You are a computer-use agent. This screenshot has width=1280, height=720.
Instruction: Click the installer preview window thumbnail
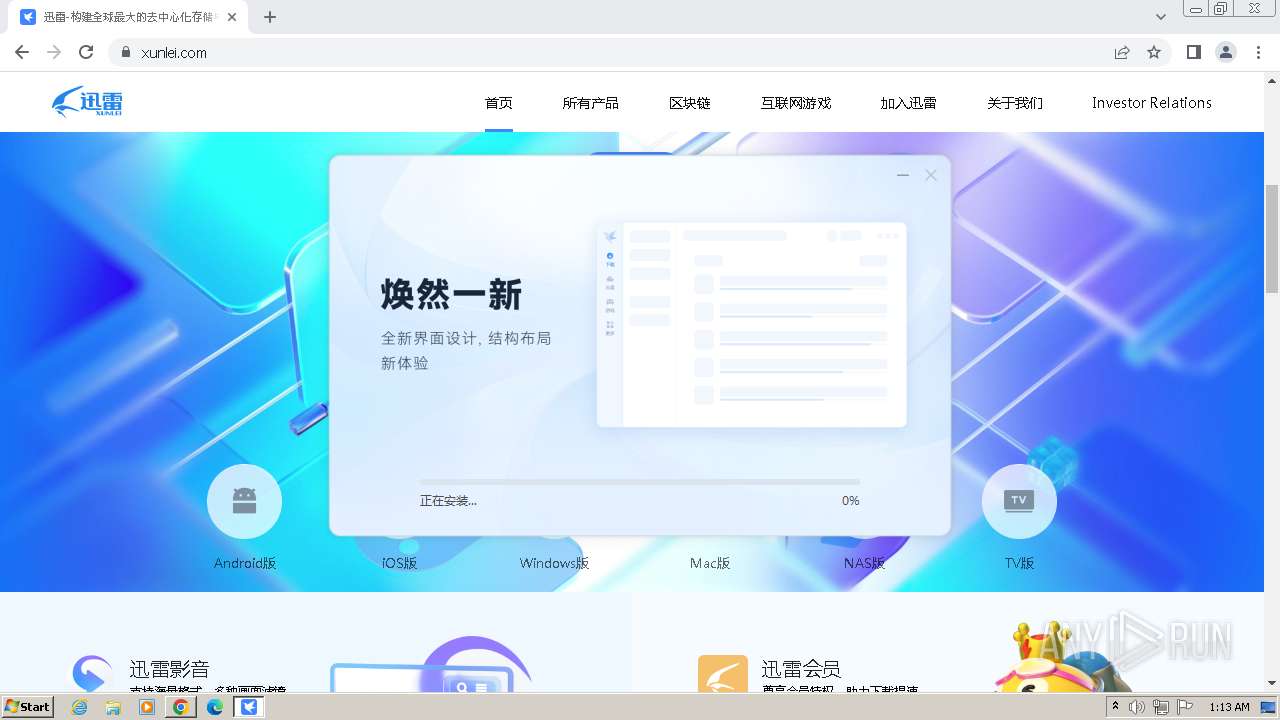click(752, 324)
